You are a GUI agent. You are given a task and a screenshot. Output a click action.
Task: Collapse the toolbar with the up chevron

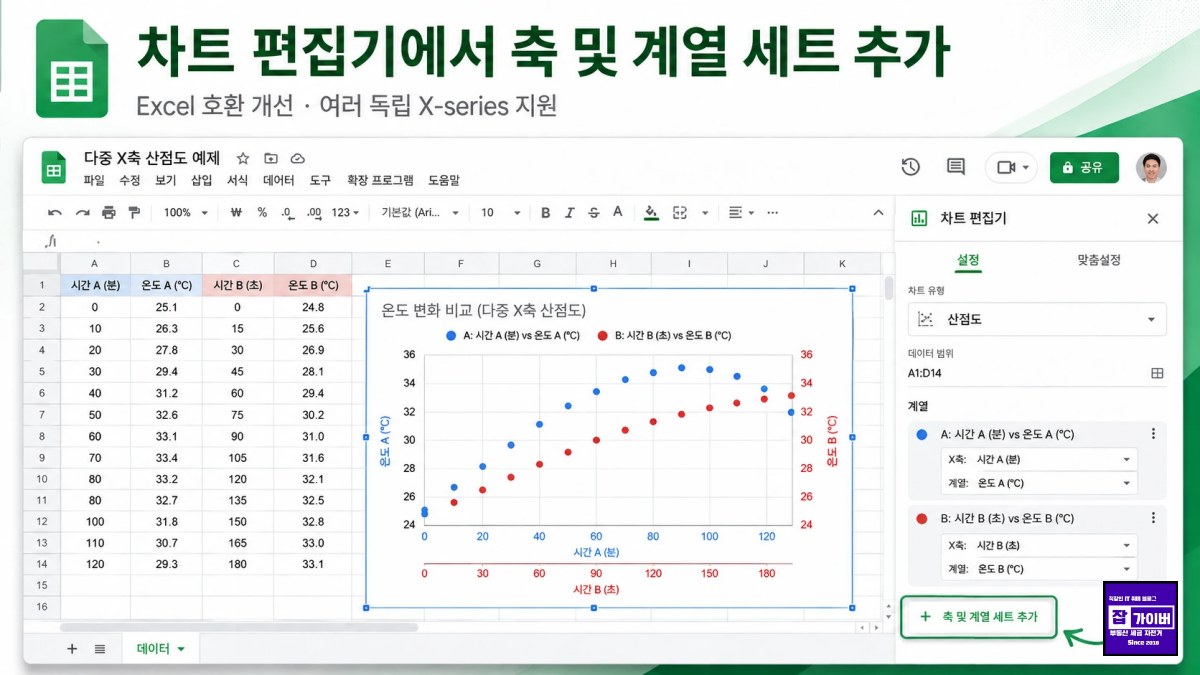[878, 212]
